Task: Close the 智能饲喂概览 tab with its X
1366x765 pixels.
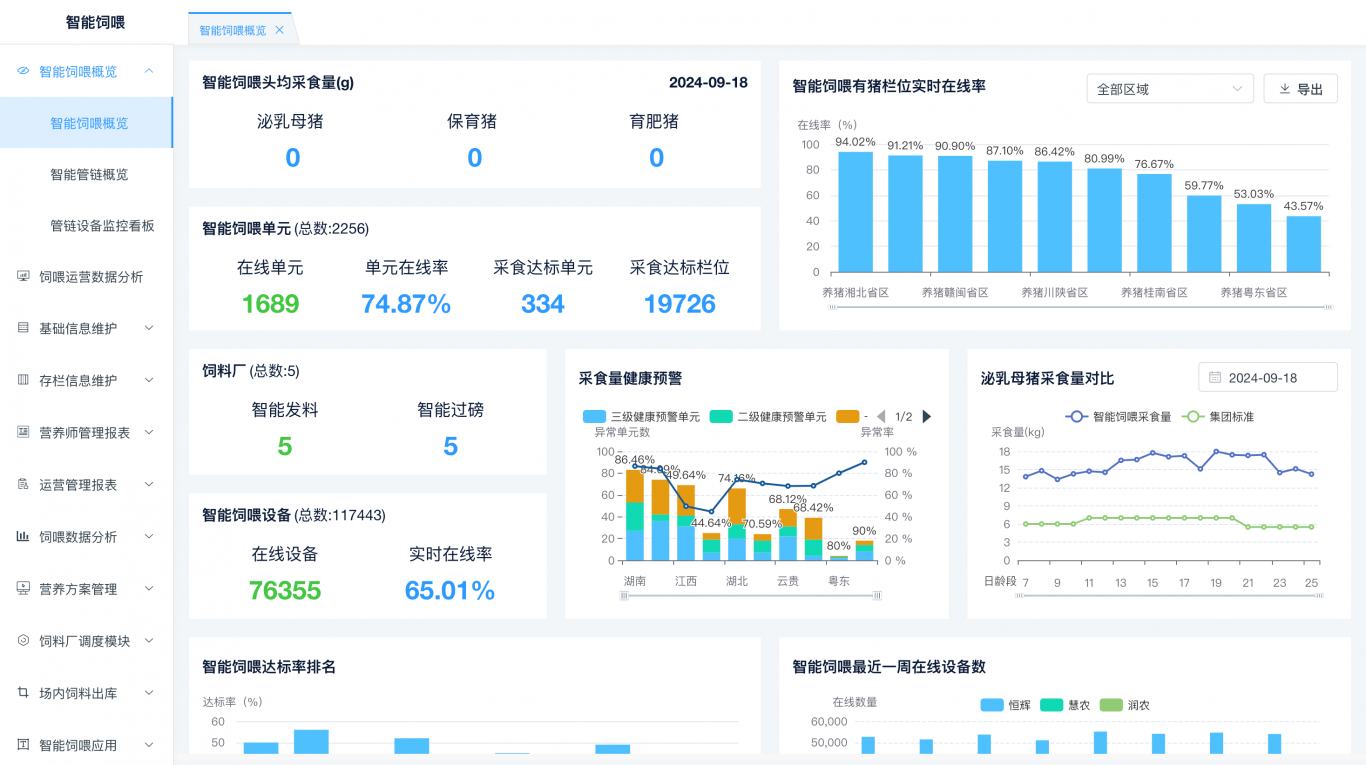Action: click(x=279, y=30)
